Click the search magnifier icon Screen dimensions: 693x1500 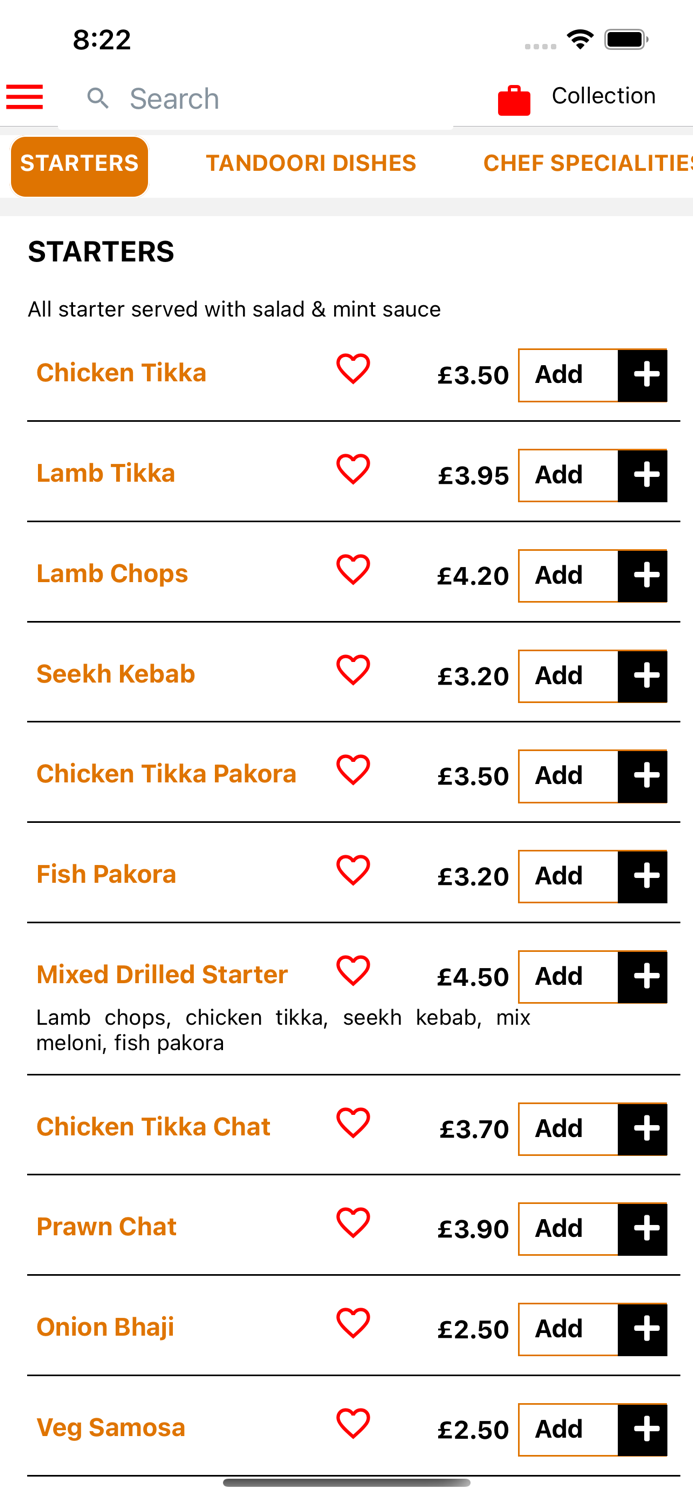point(97,98)
